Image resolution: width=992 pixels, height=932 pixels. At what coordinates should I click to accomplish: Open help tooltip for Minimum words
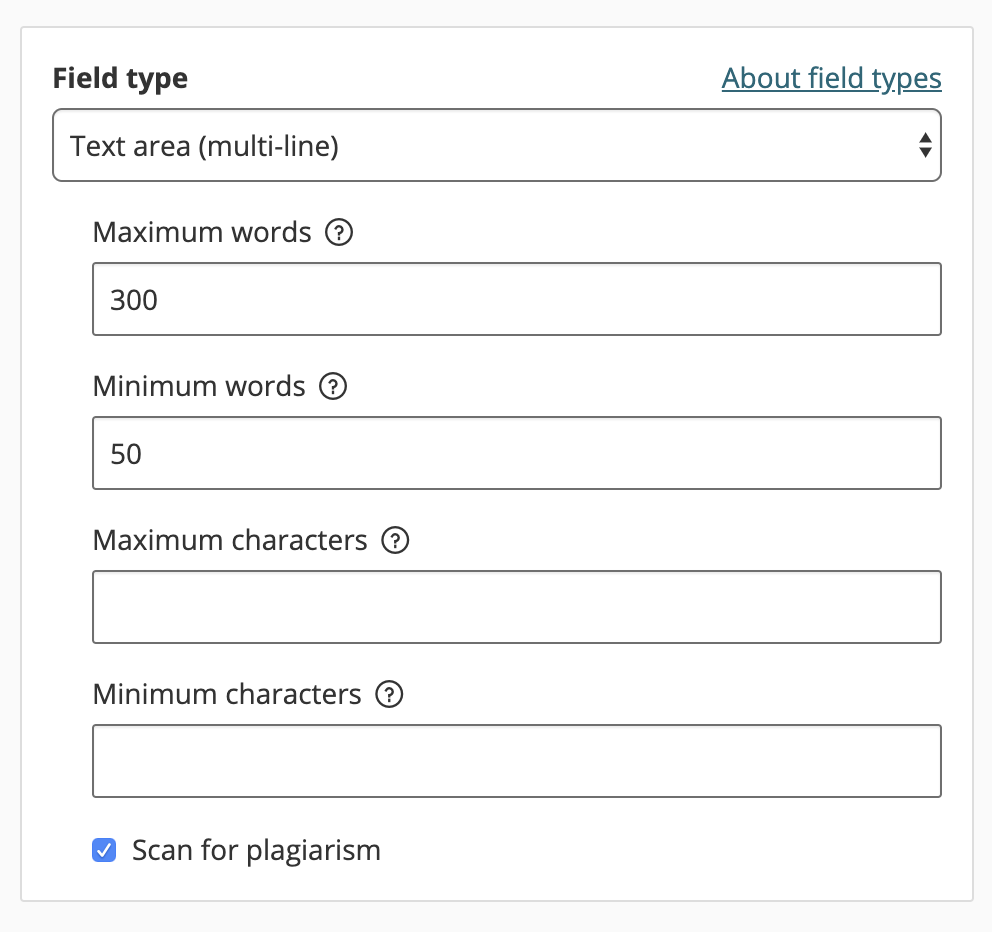click(x=332, y=387)
